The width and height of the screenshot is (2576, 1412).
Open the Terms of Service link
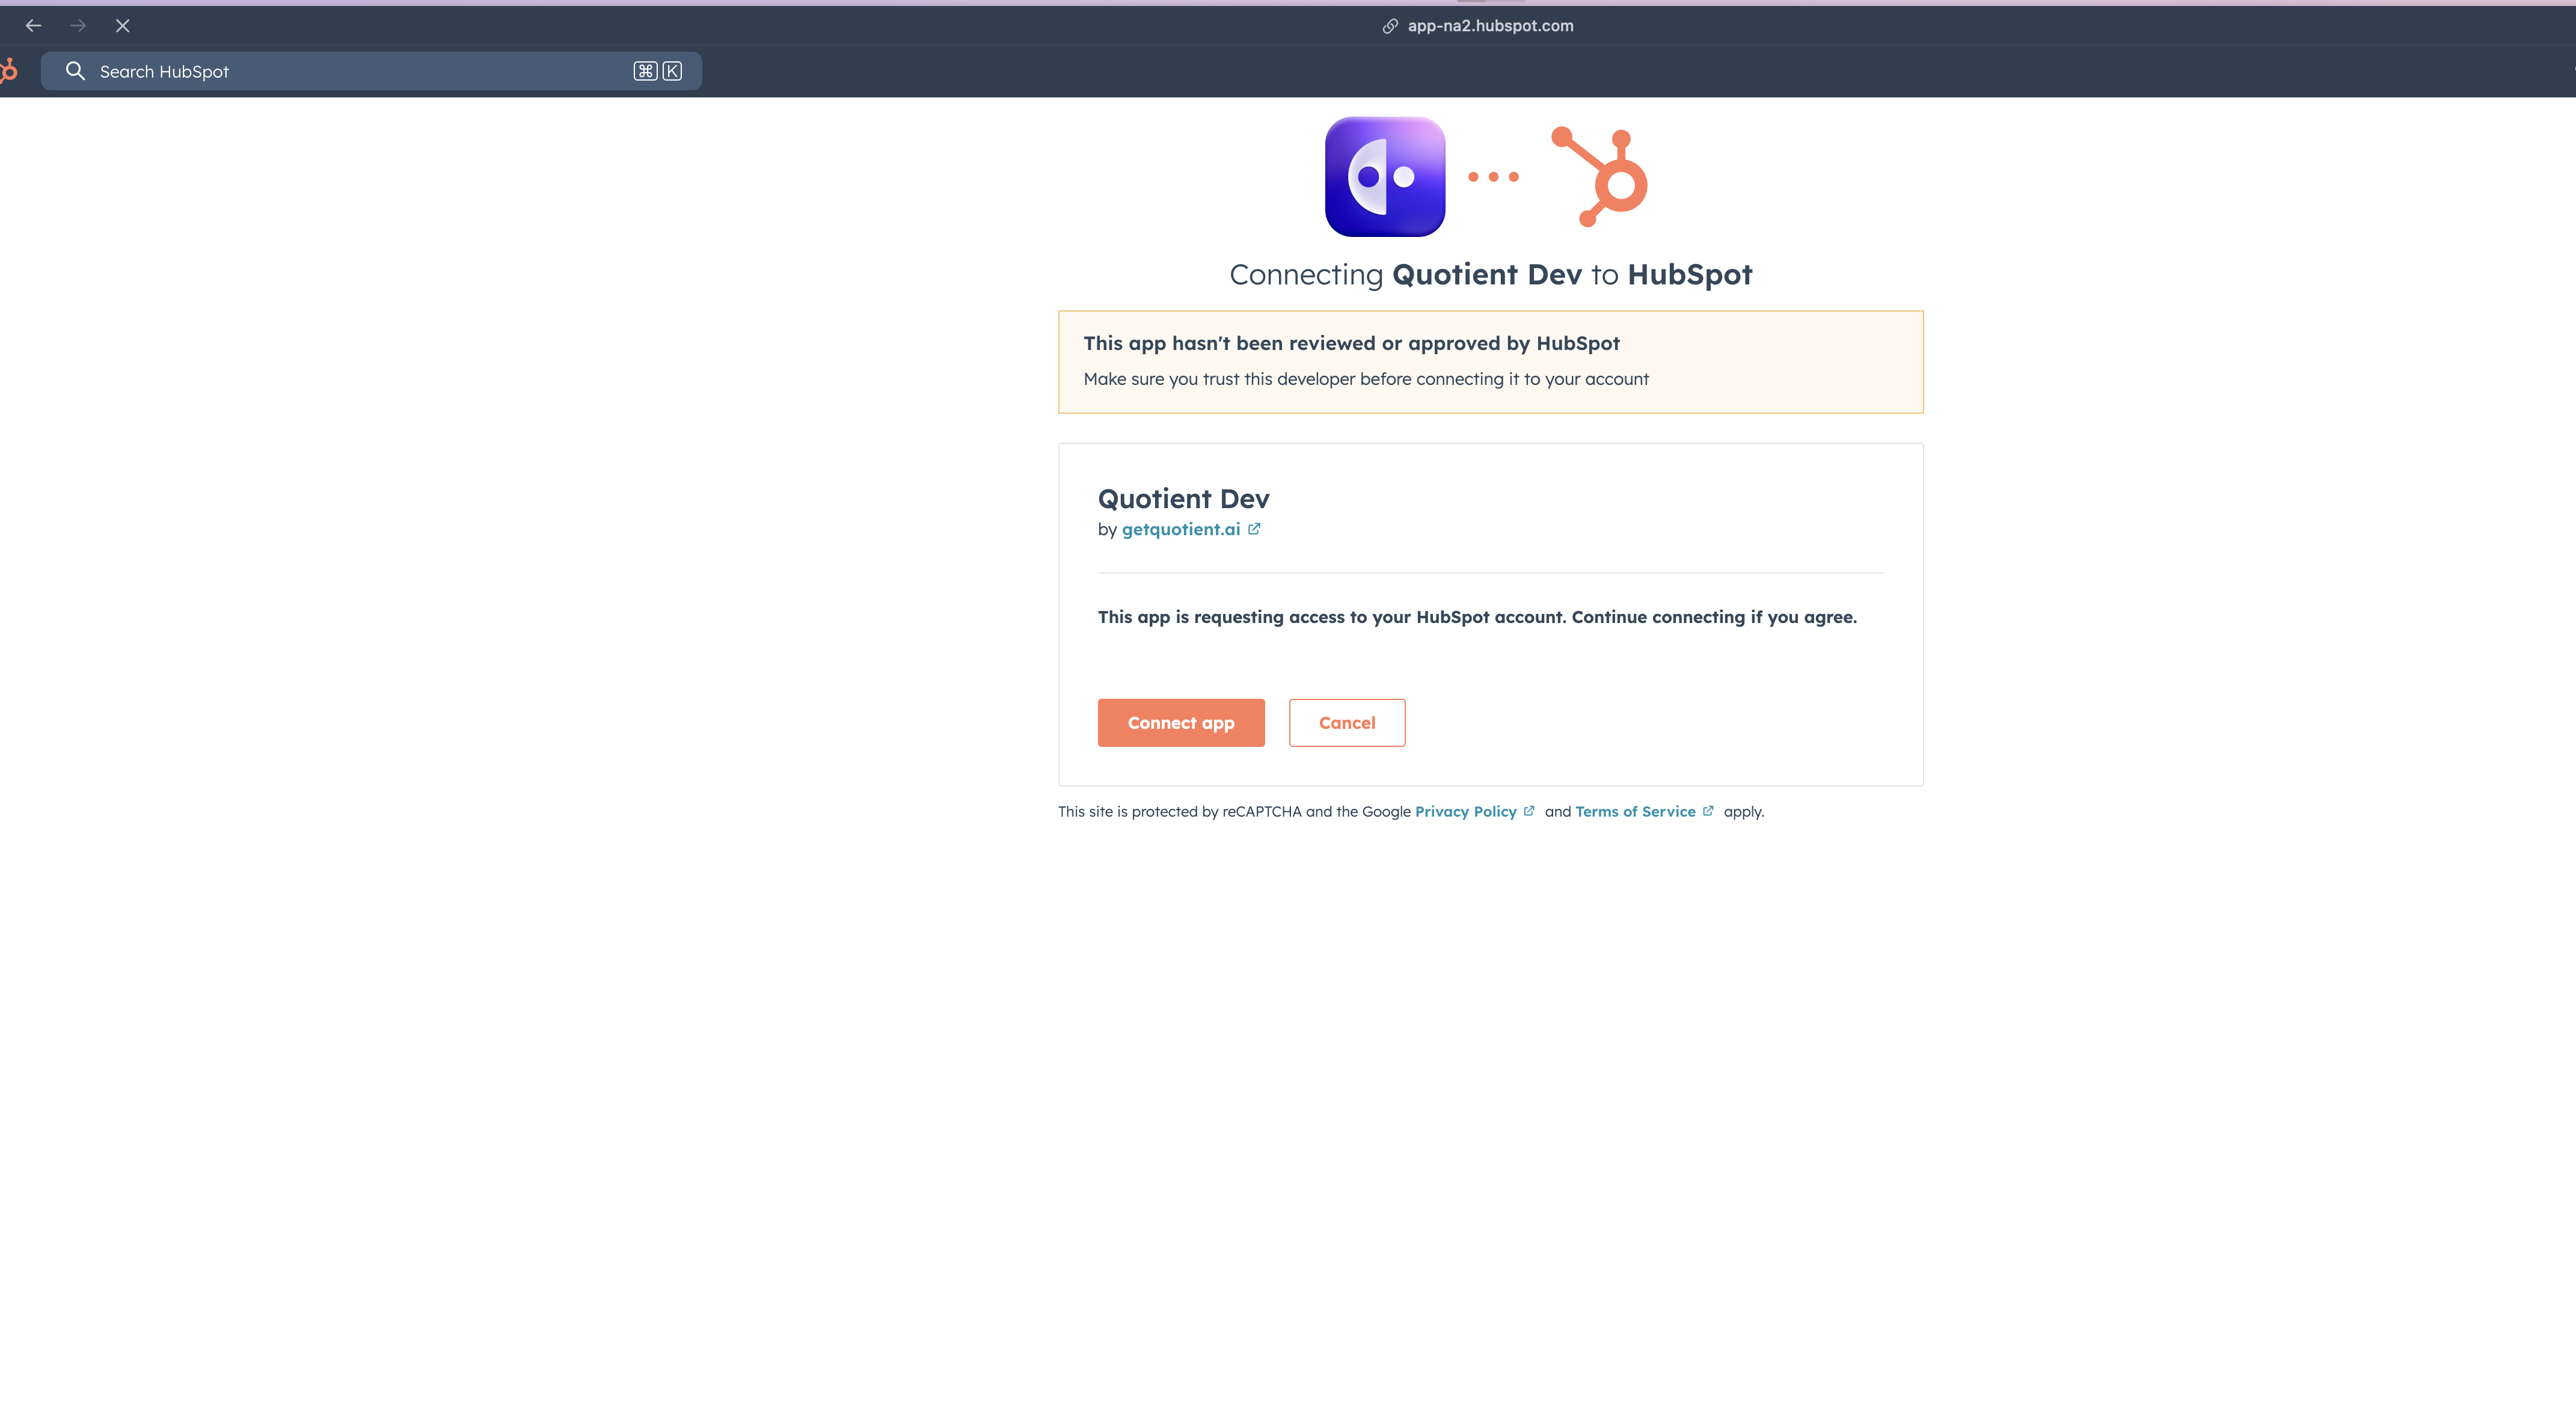pos(1635,811)
